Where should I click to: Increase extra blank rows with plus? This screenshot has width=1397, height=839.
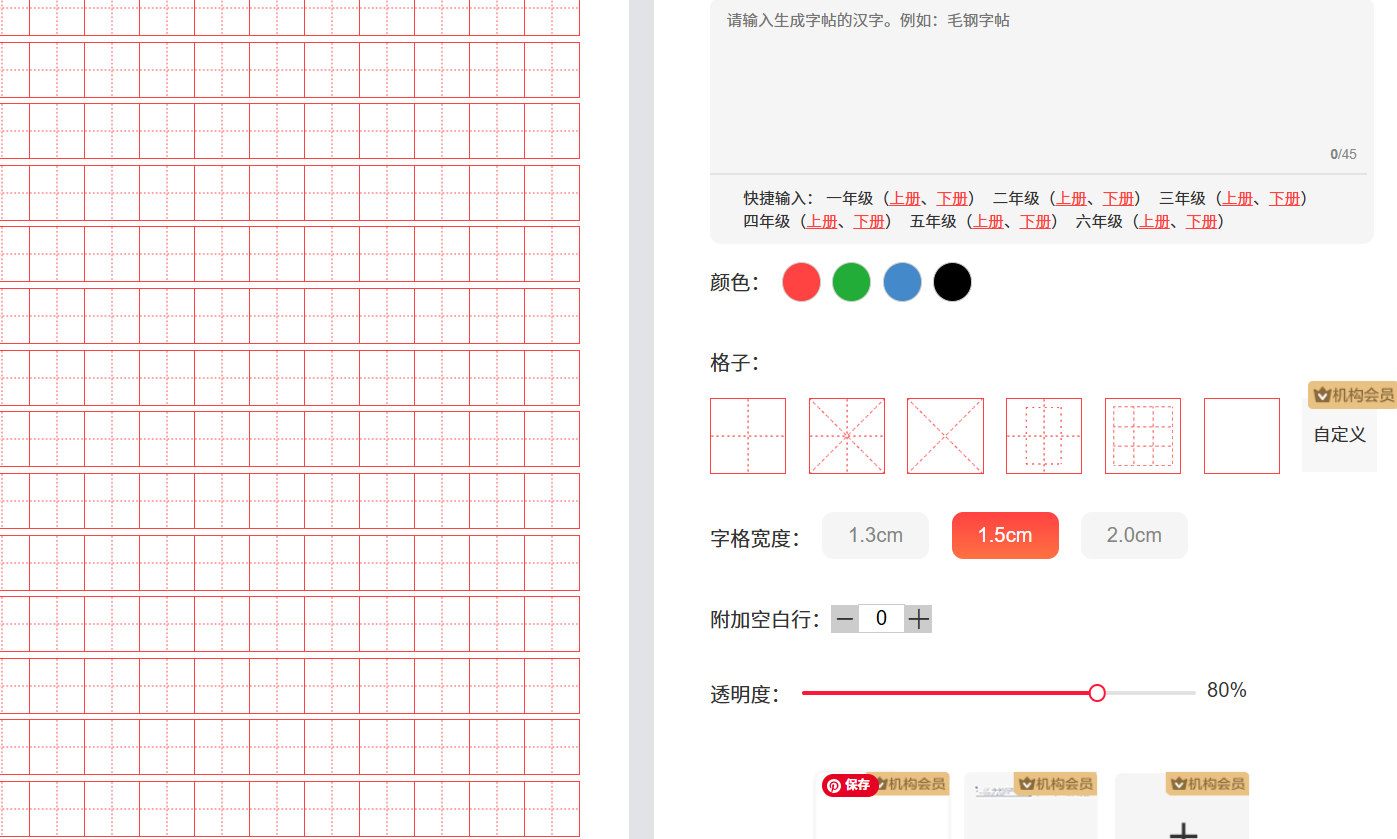[x=918, y=619]
